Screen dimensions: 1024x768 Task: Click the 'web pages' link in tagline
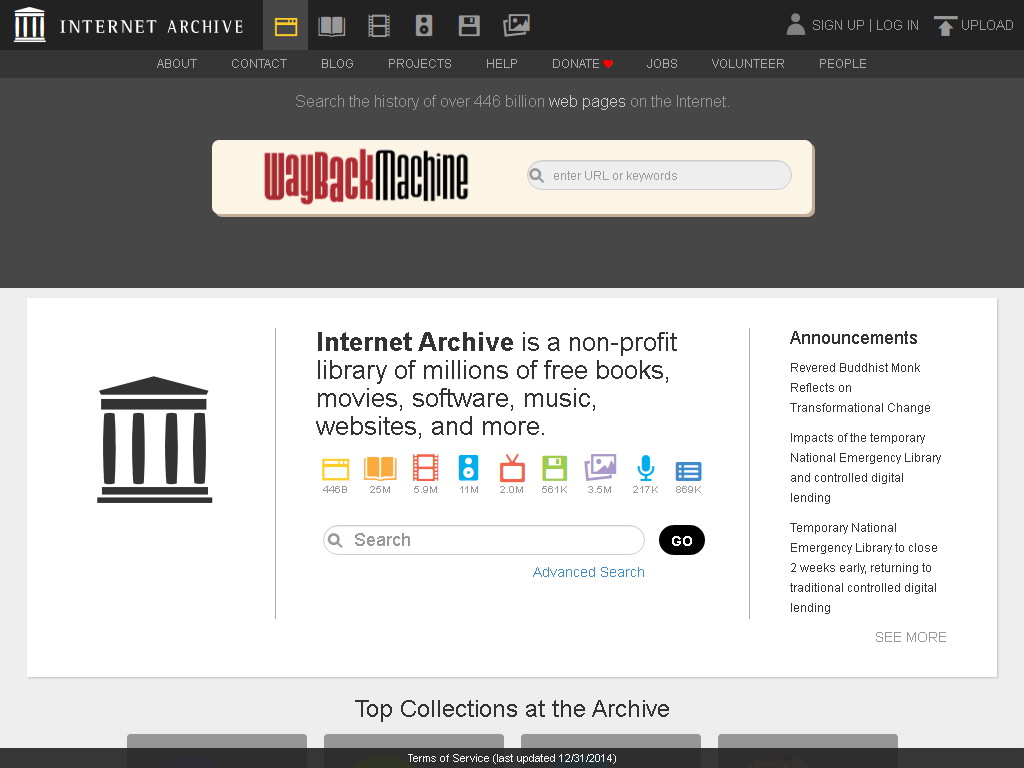(x=586, y=102)
